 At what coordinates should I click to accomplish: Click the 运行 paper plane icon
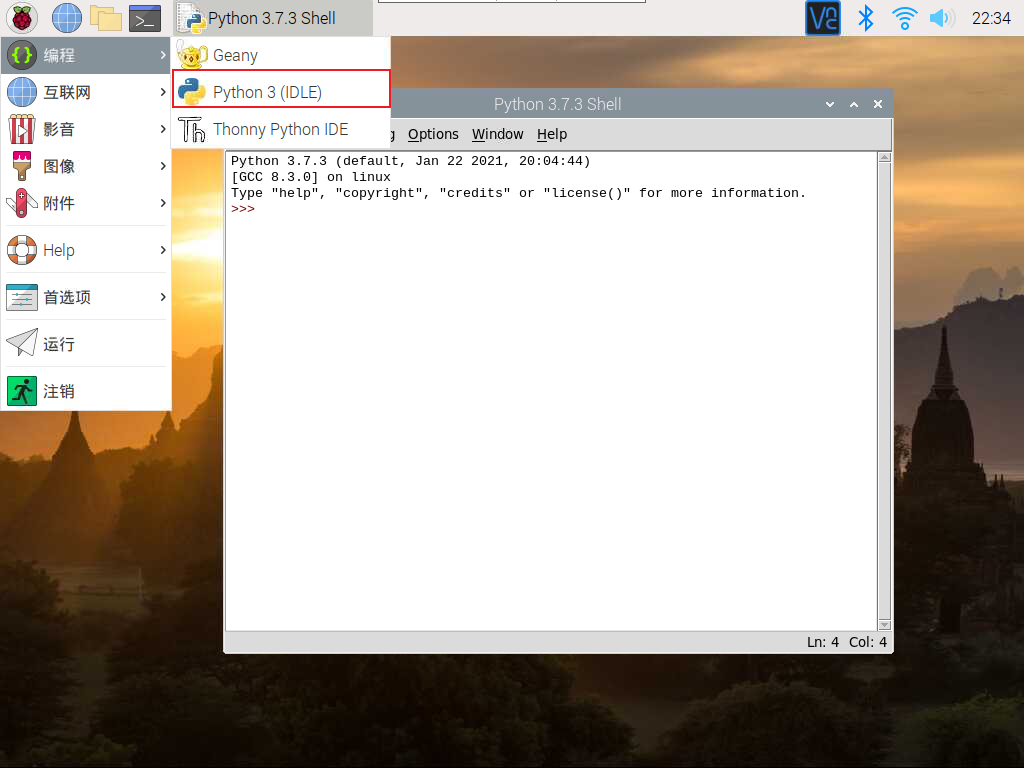click(22, 343)
